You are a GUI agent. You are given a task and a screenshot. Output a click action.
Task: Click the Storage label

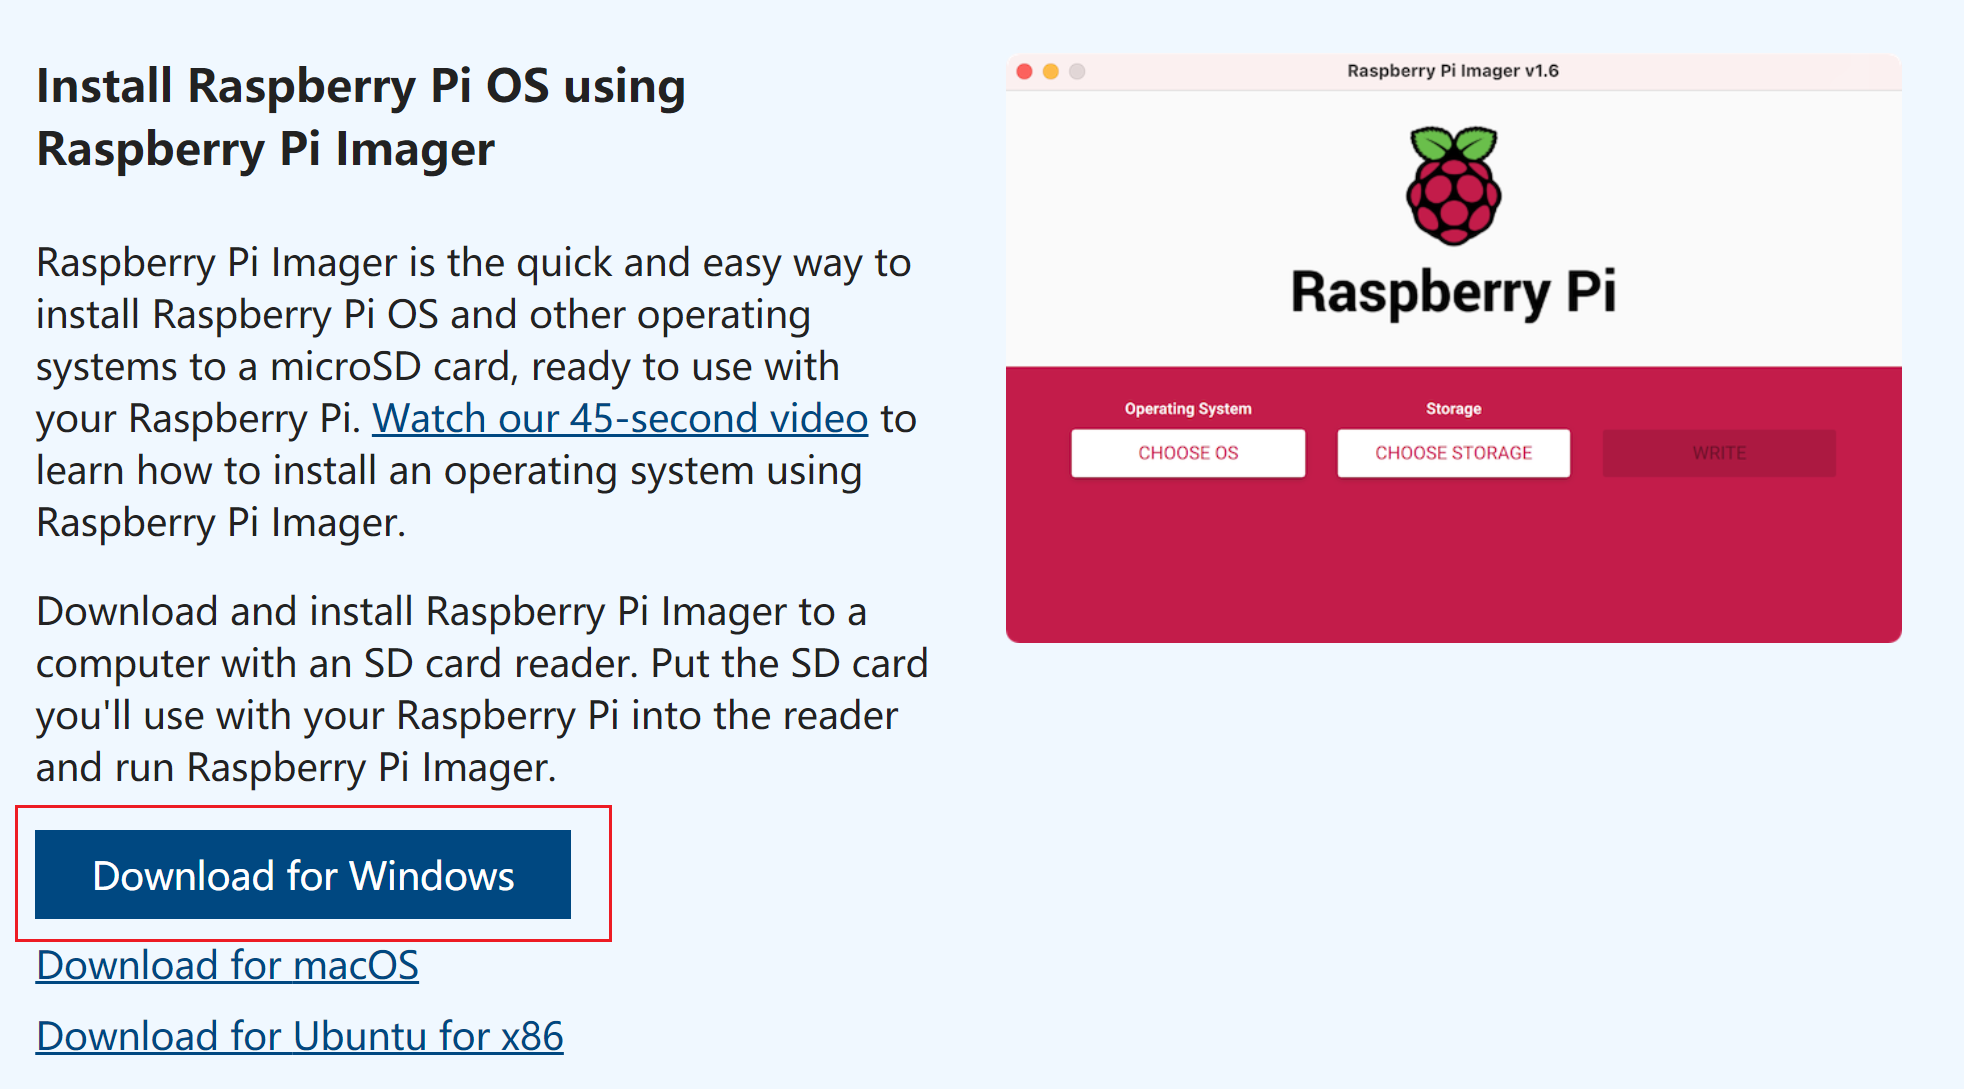[1454, 408]
